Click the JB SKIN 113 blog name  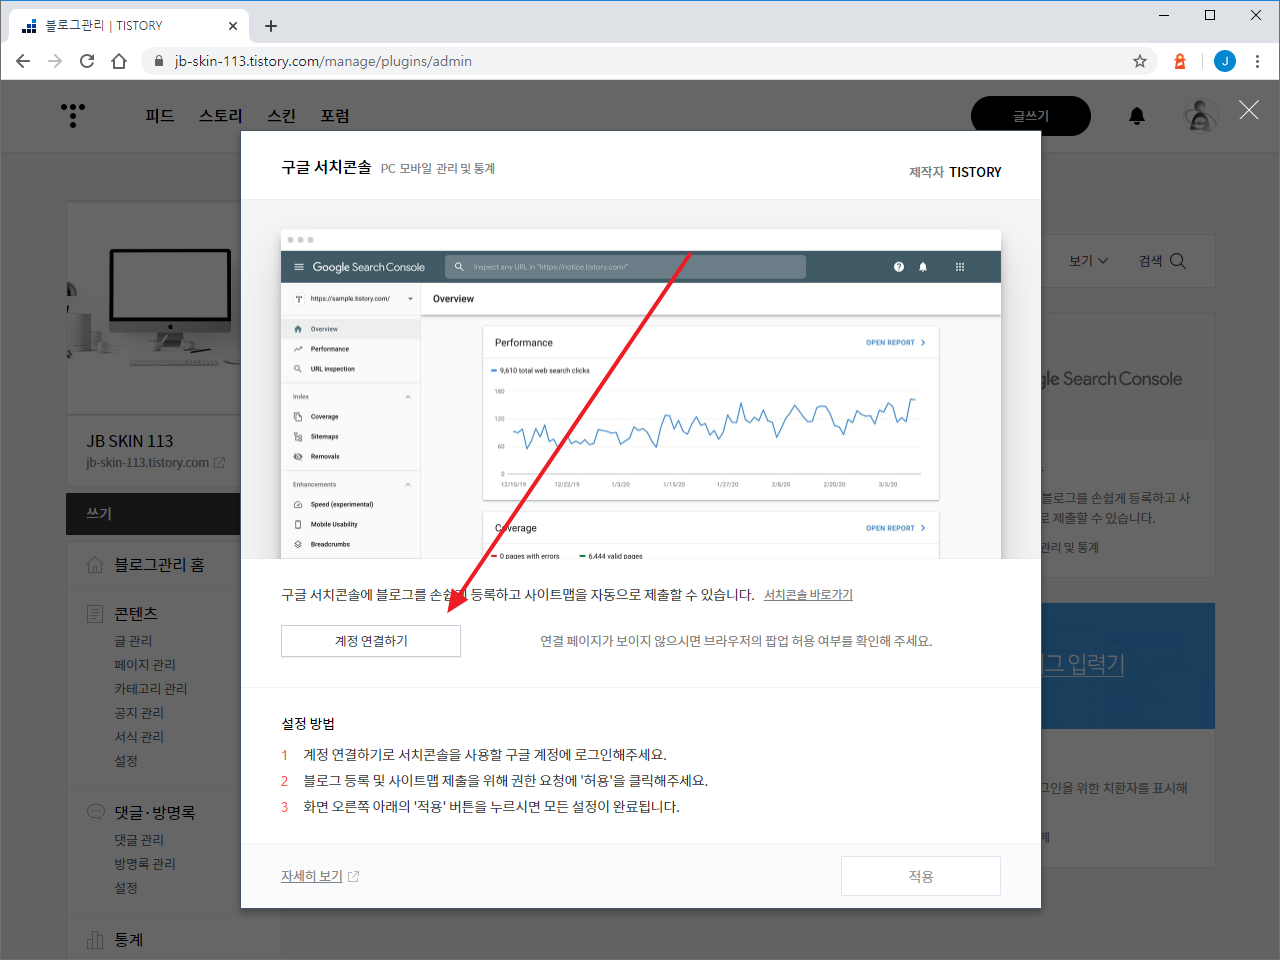point(130,441)
